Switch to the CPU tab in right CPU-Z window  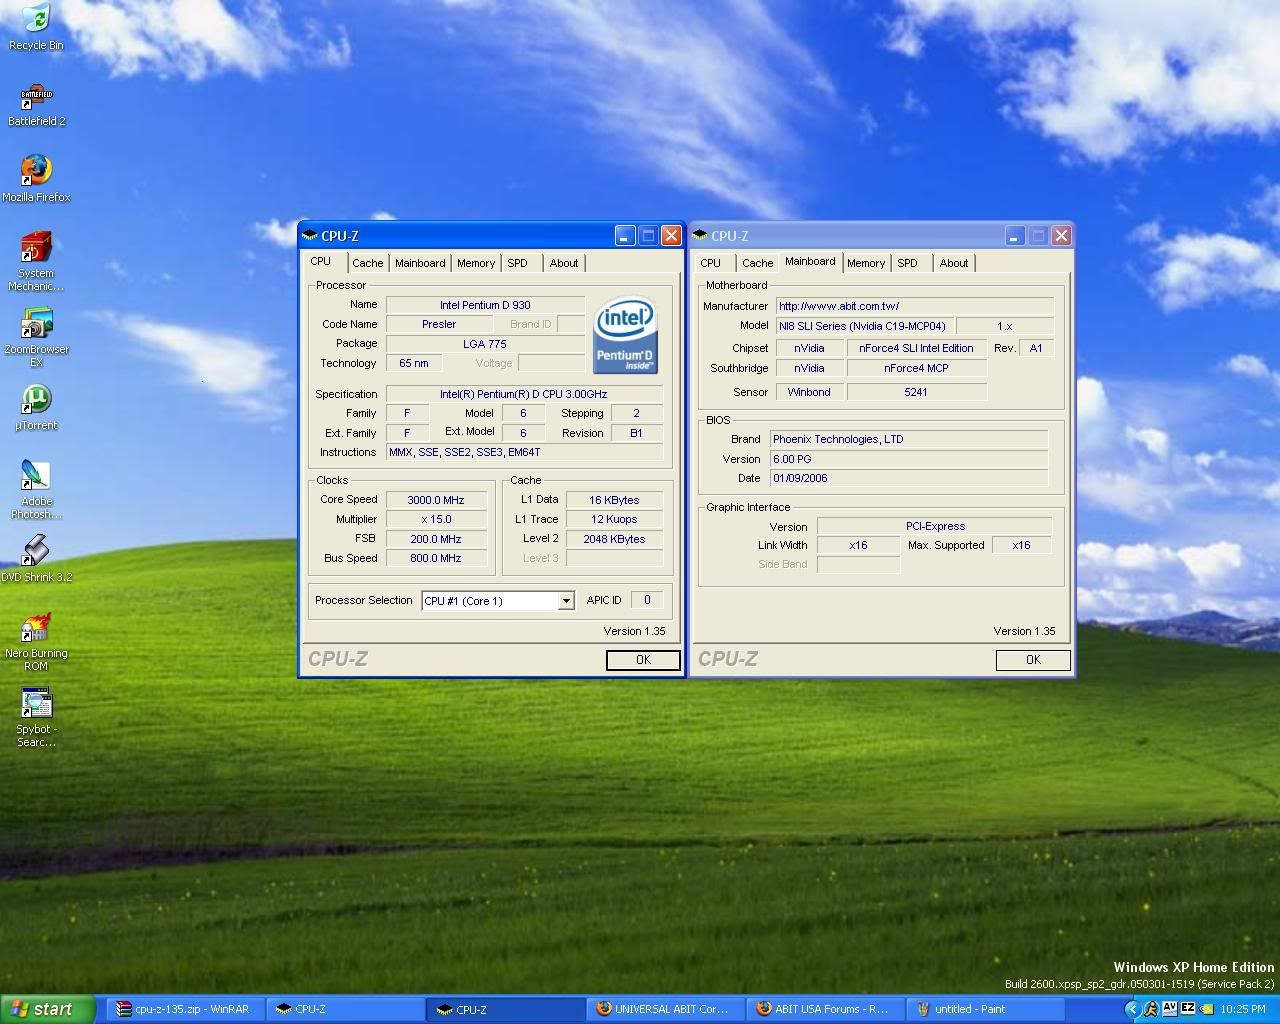(710, 263)
